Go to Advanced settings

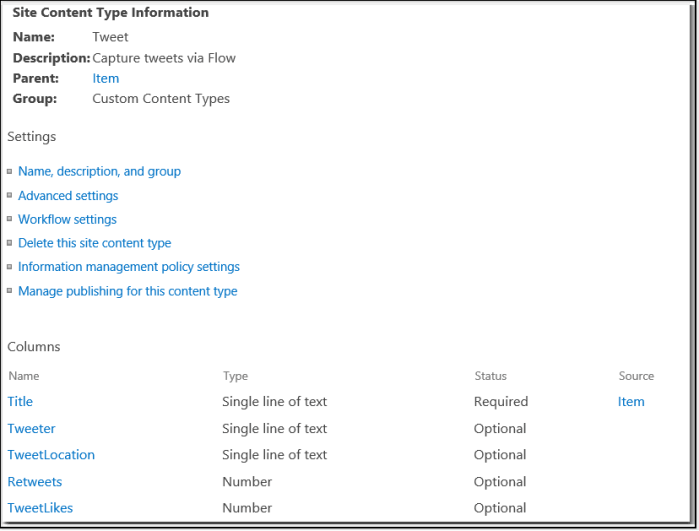tap(68, 195)
